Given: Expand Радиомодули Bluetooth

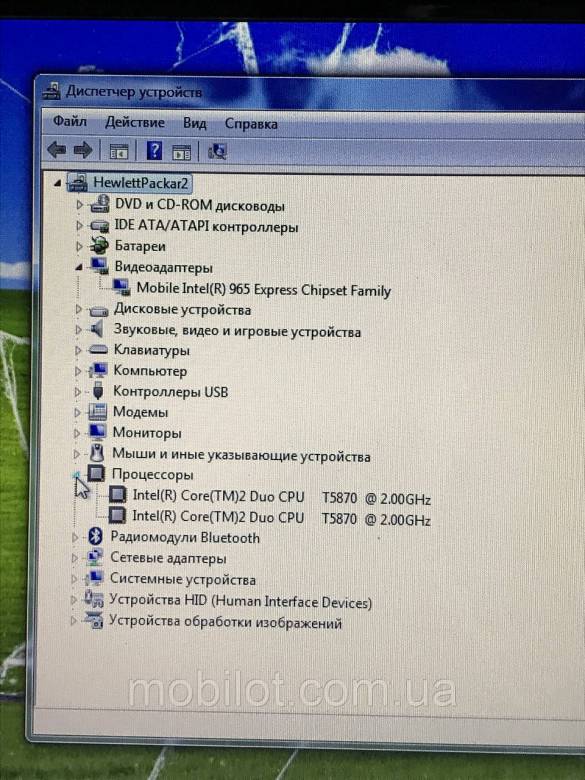Looking at the screenshot, I should coord(75,537).
